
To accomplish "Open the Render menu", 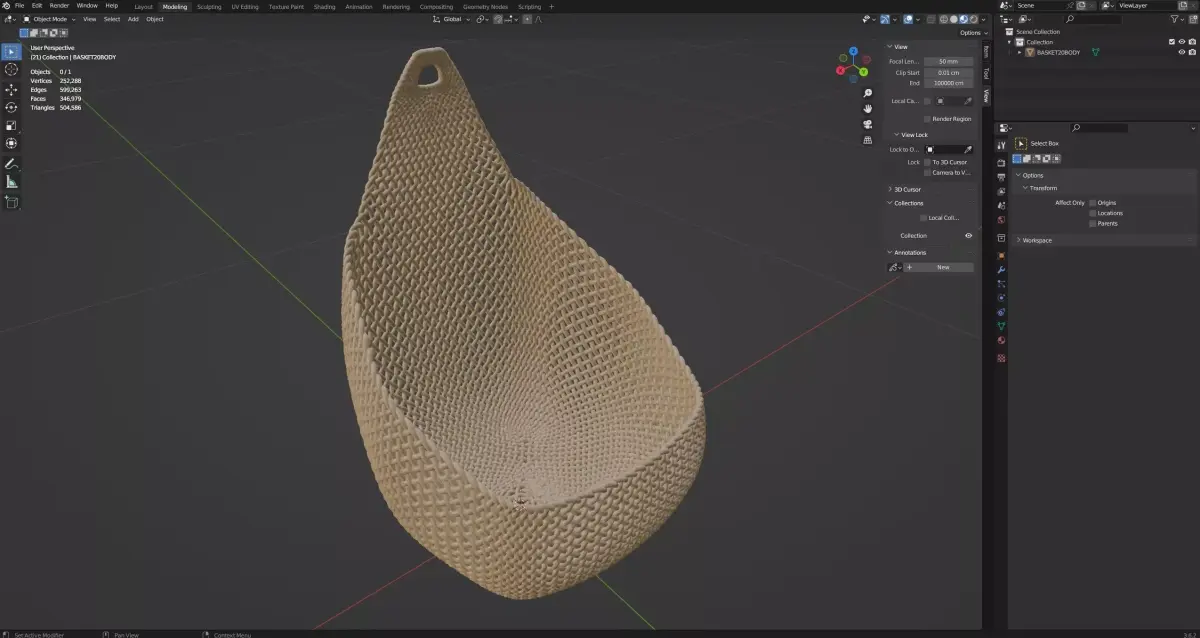I will point(59,6).
